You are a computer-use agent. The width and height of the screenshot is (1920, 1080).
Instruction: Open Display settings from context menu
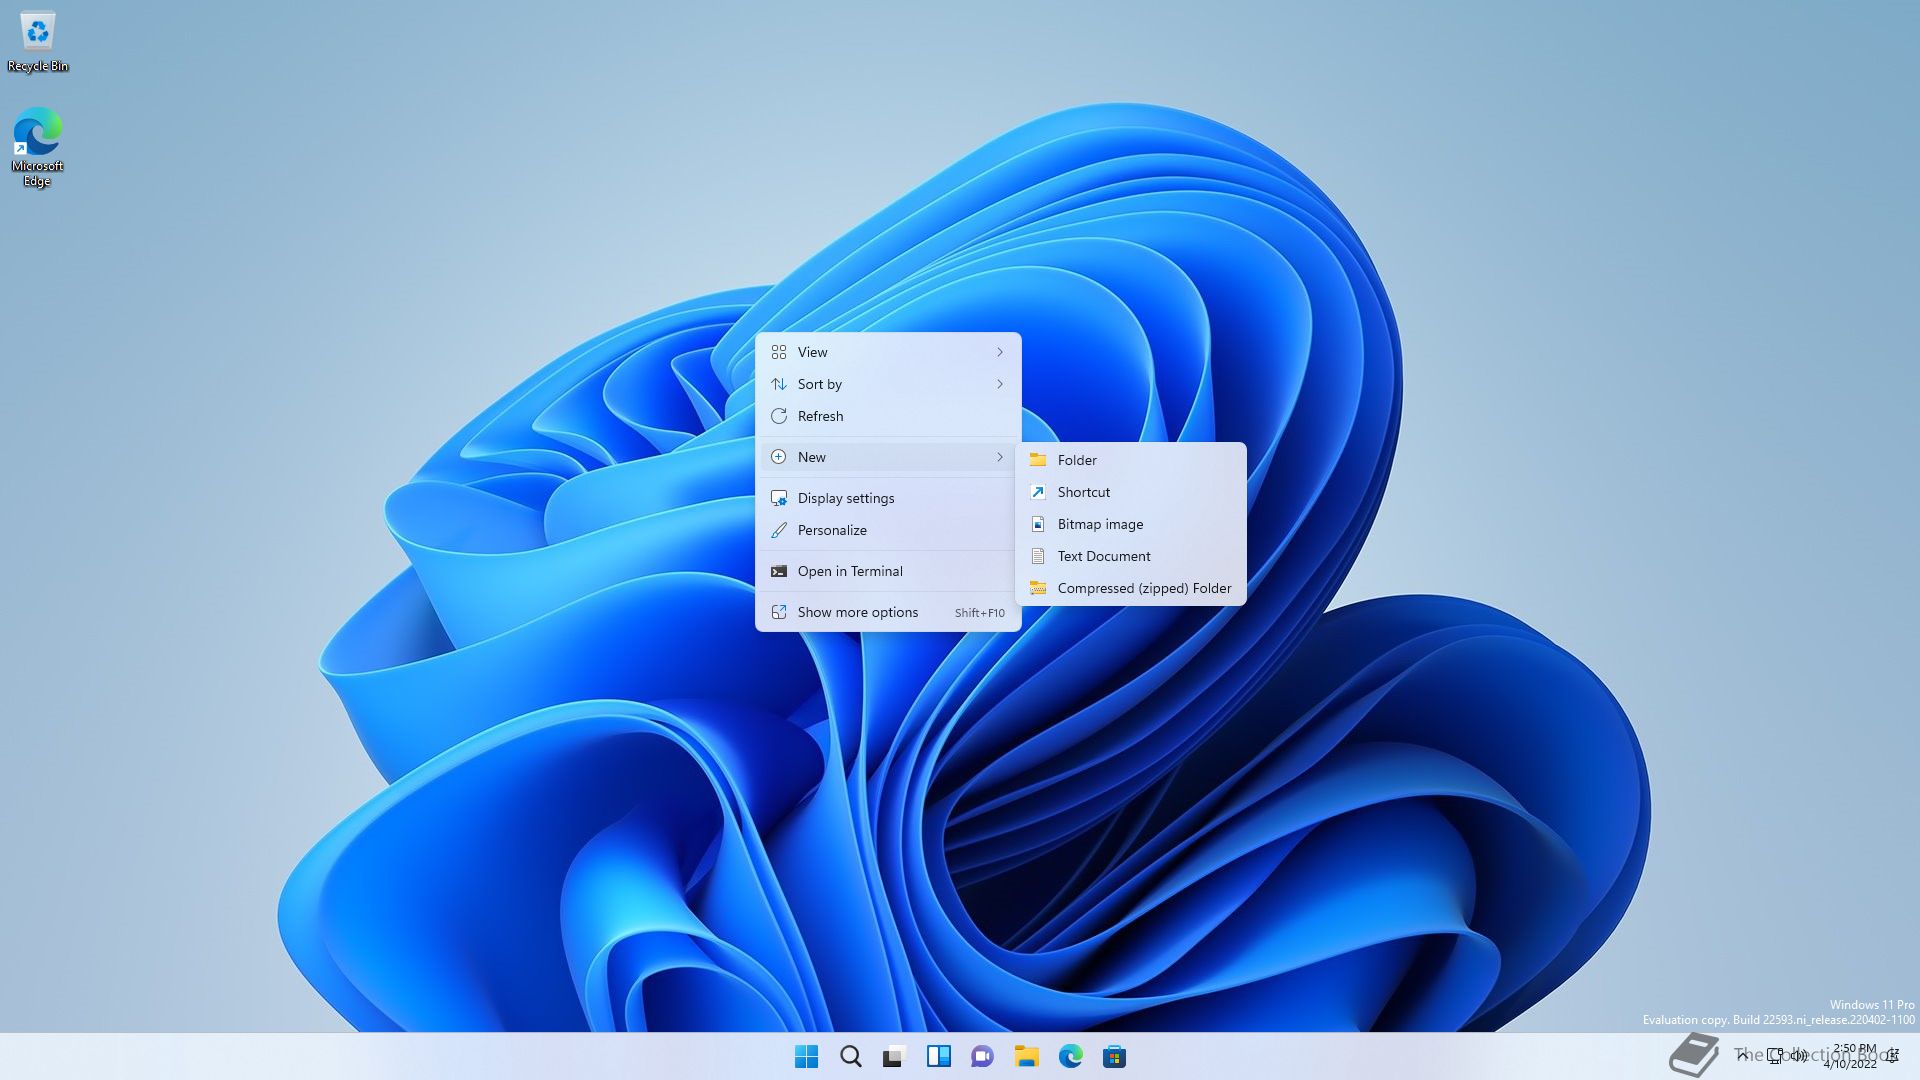pyautogui.click(x=888, y=498)
